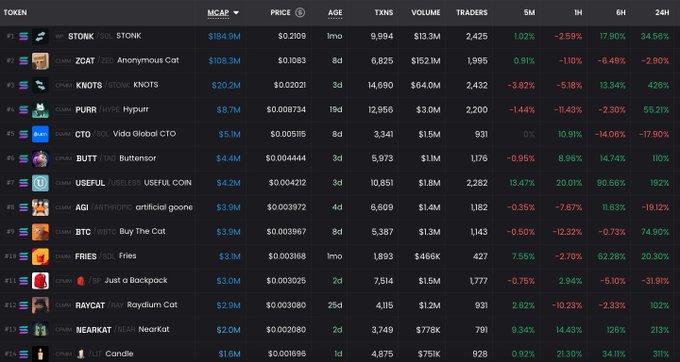Click the Solana chain icon in ZCAT row

click(23, 61)
